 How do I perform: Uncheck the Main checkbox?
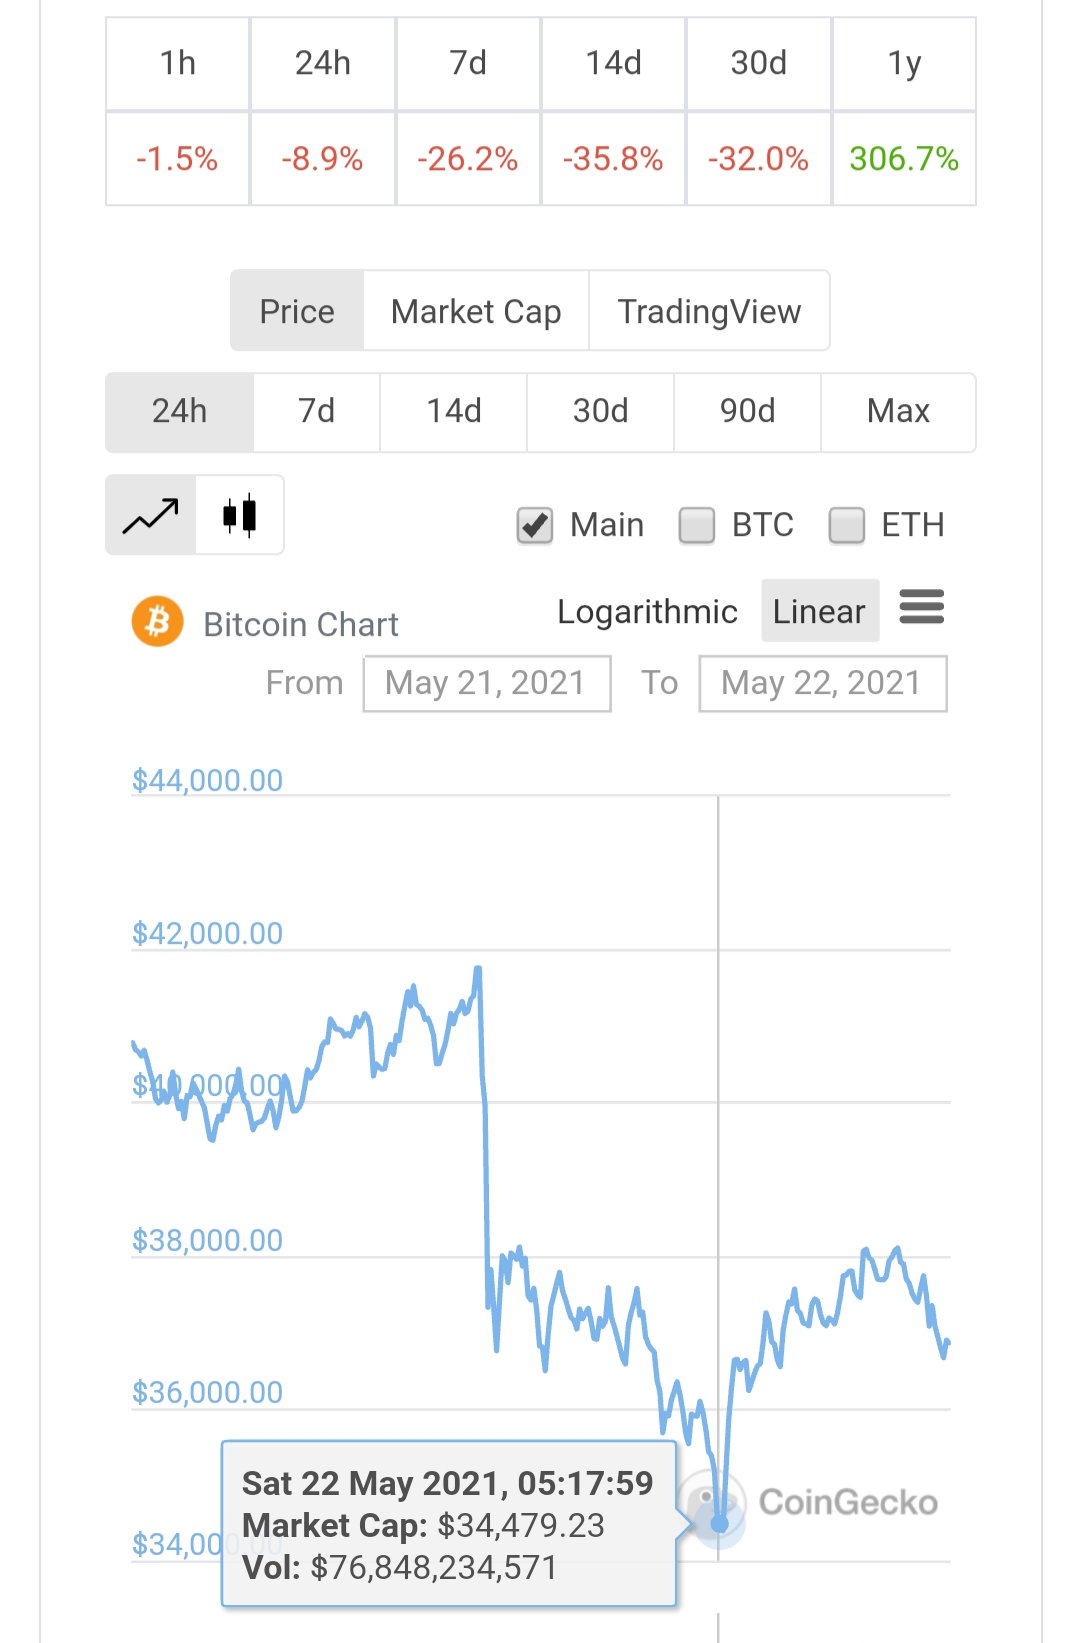tap(535, 525)
